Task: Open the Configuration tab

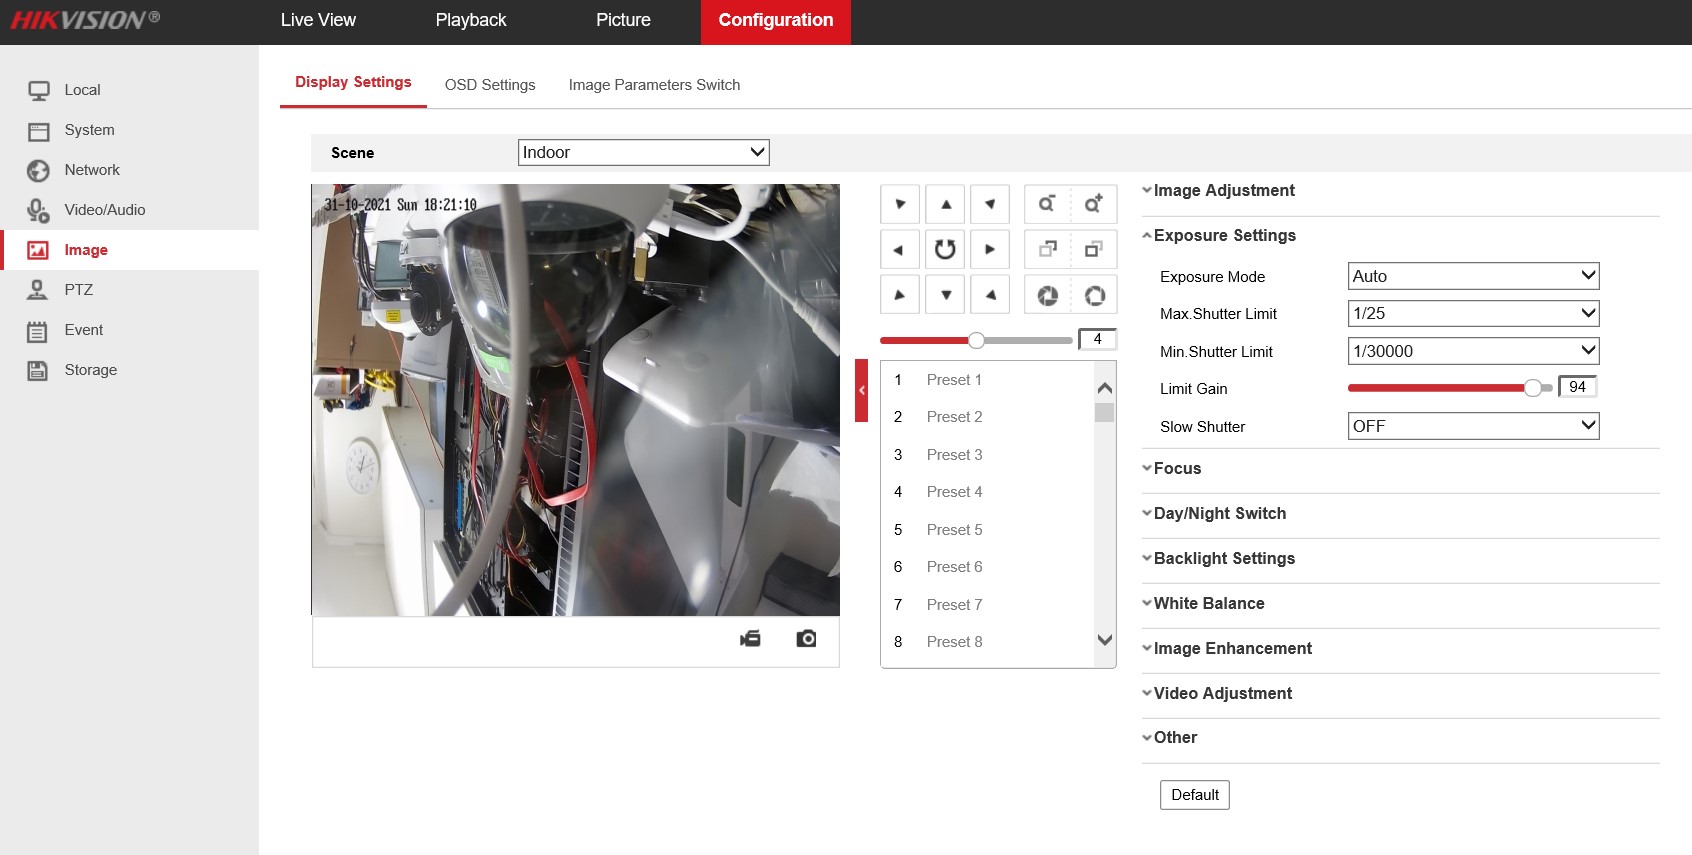Action: (776, 21)
